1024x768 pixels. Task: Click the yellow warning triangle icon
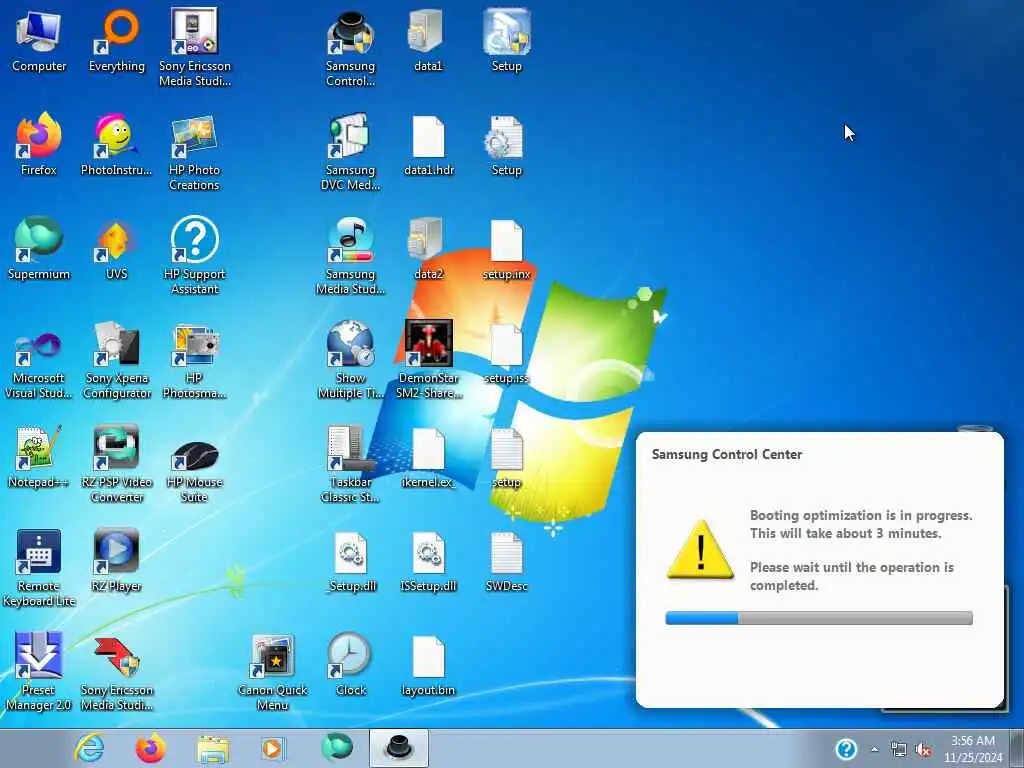click(x=700, y=550)
